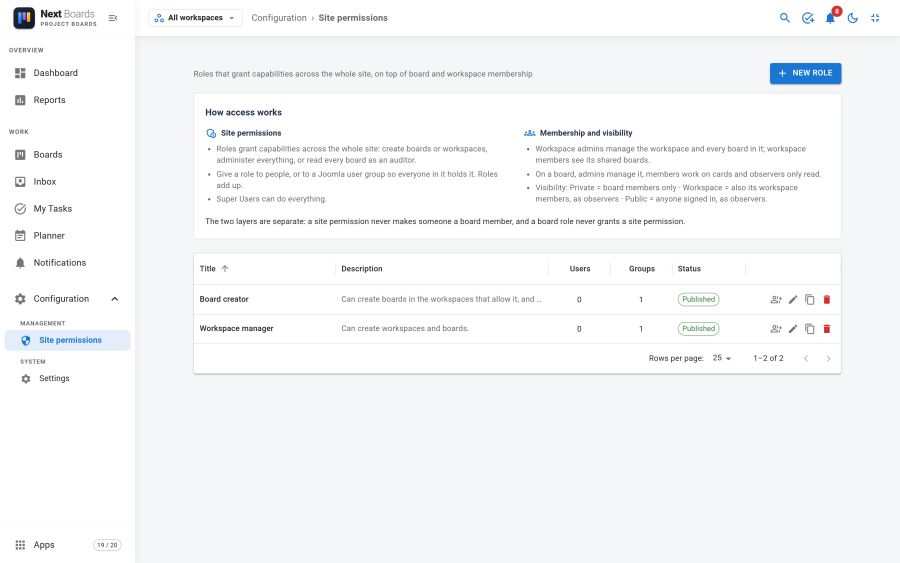Screen dimensions: 900x563
Task: Click the Published badge for Board creator
Action: 699,300
